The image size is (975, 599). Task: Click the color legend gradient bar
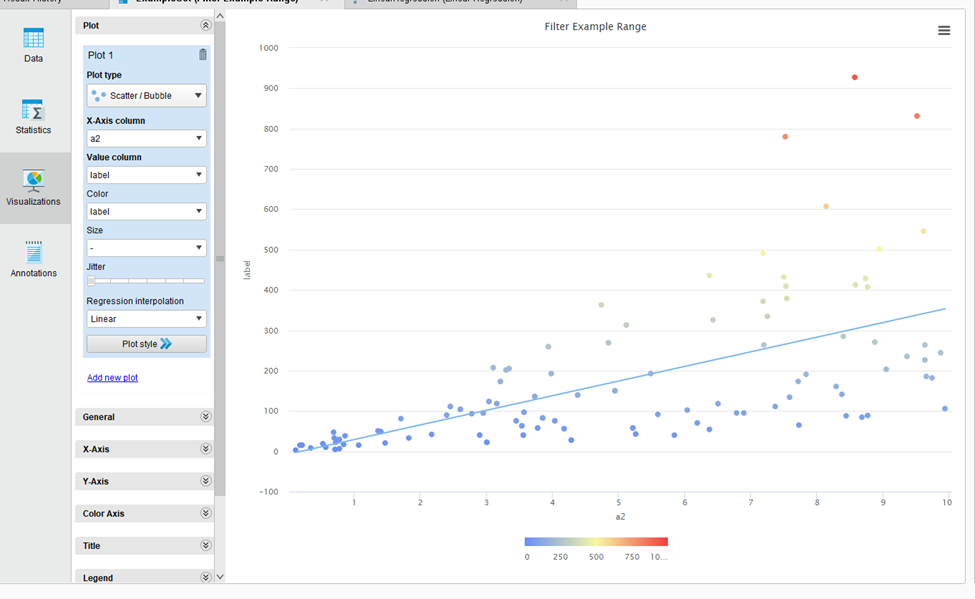pyautogui.click(x=596, y=542)
